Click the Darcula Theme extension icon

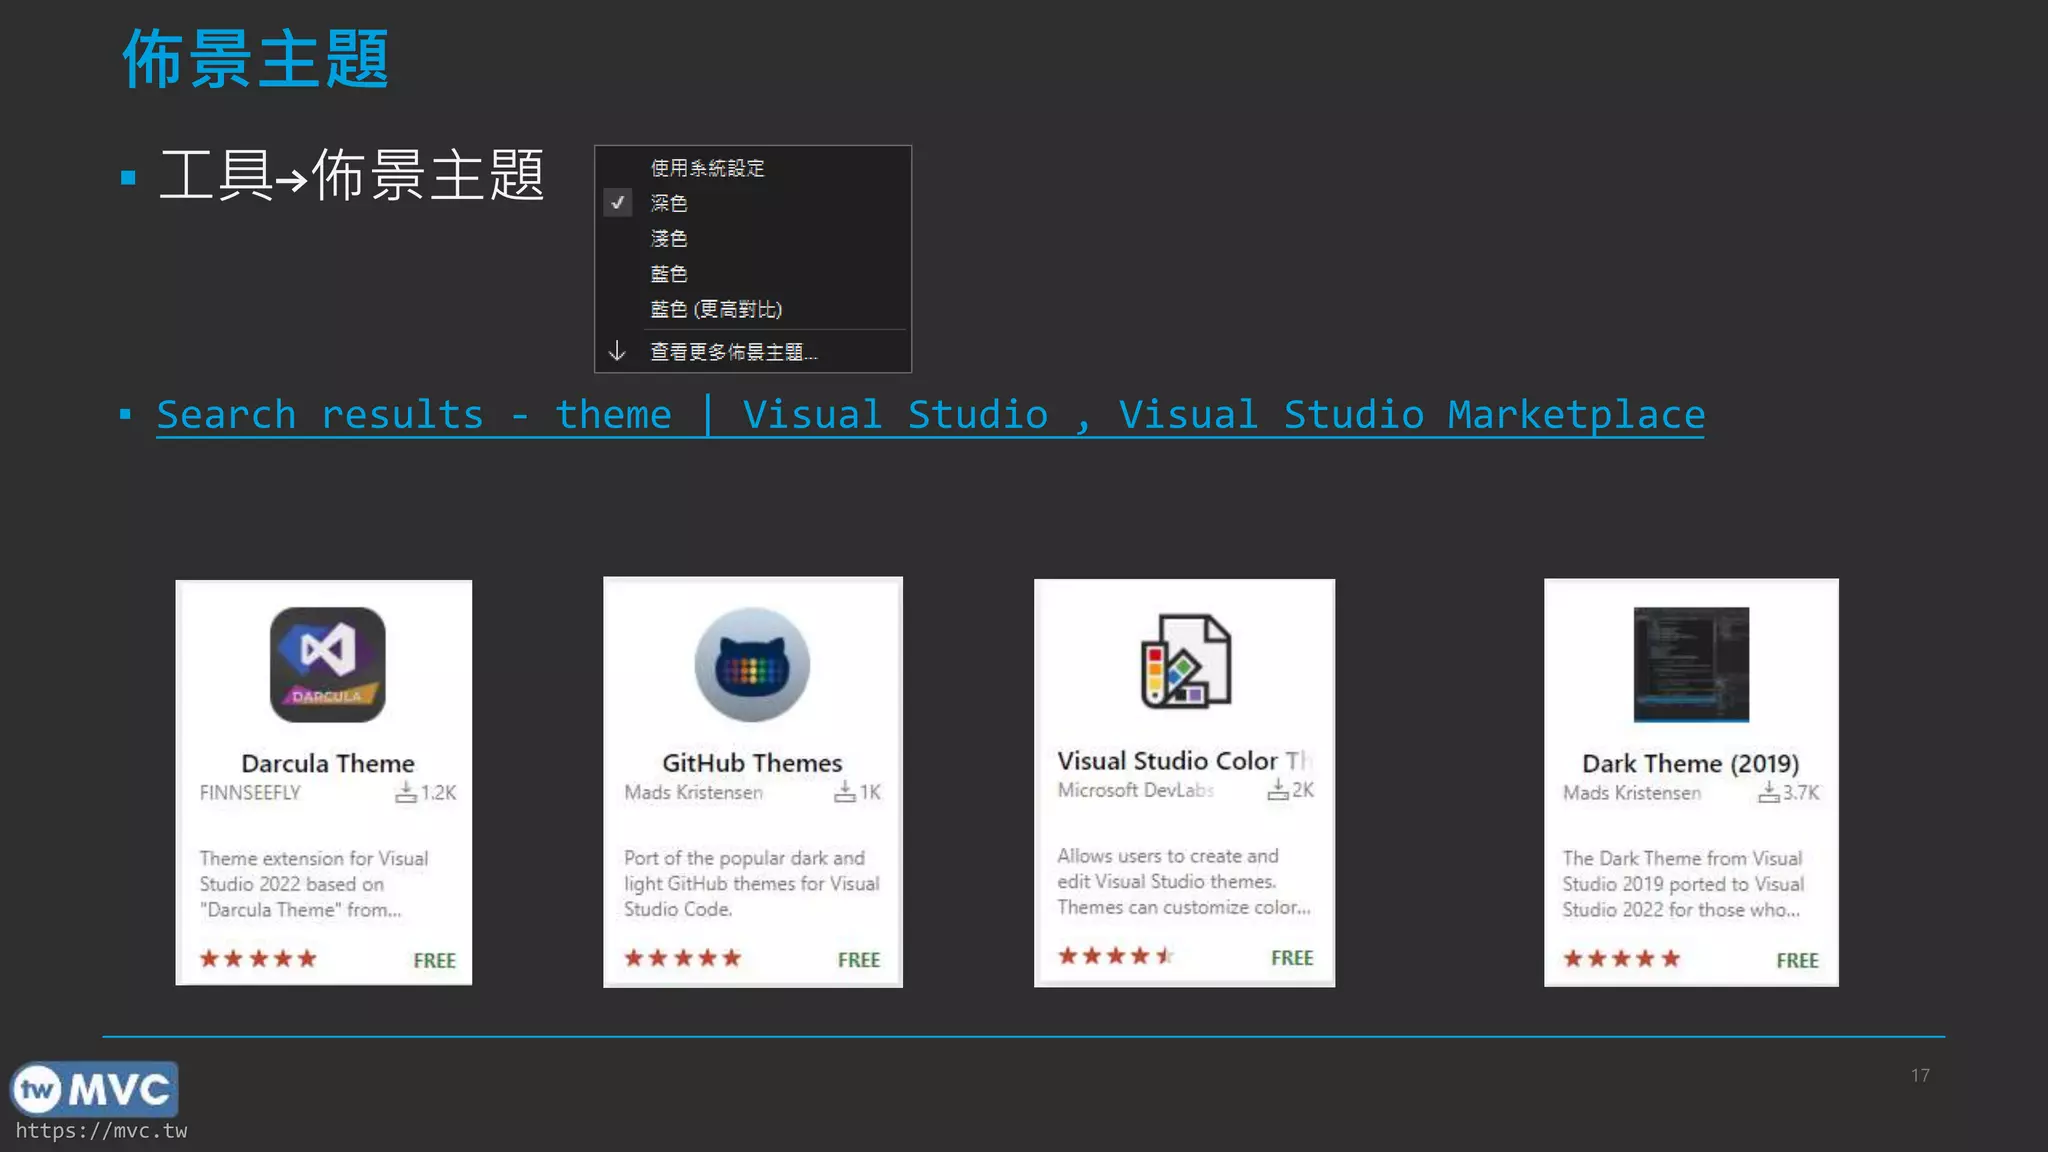point(327,665)
